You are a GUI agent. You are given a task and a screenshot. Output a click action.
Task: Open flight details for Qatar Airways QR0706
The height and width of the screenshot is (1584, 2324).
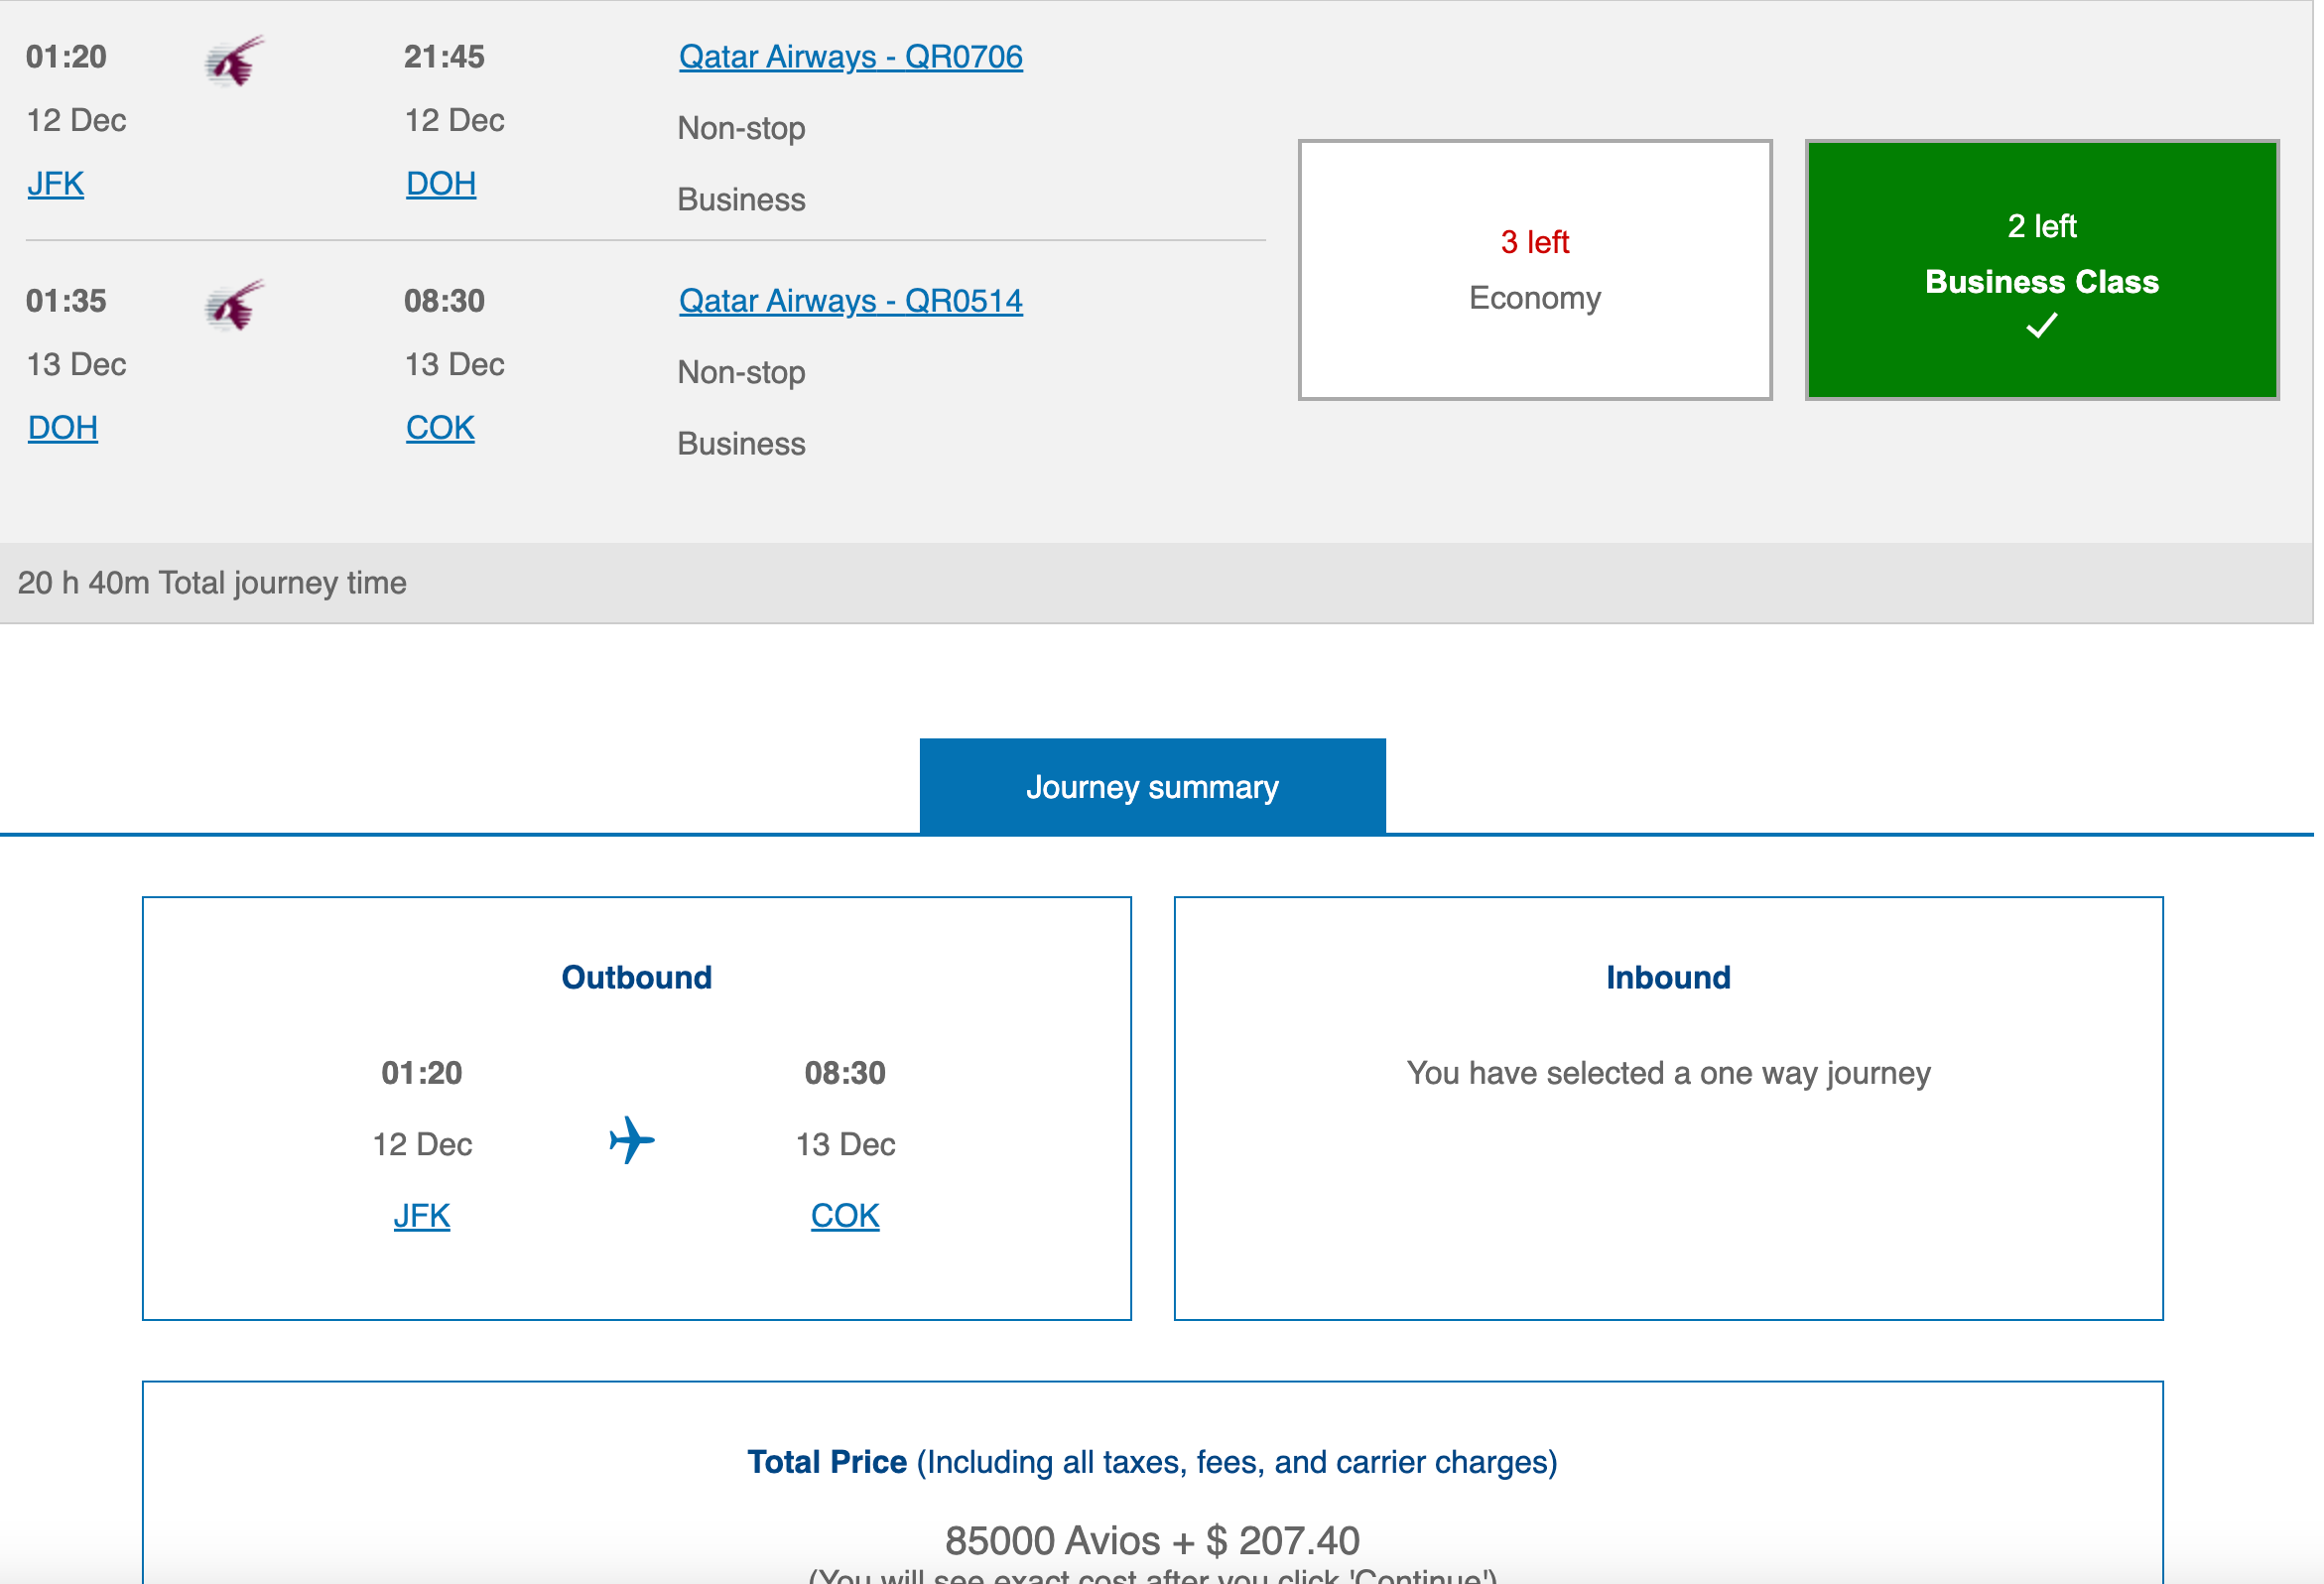pyautogui.click(x=850, y=57)
